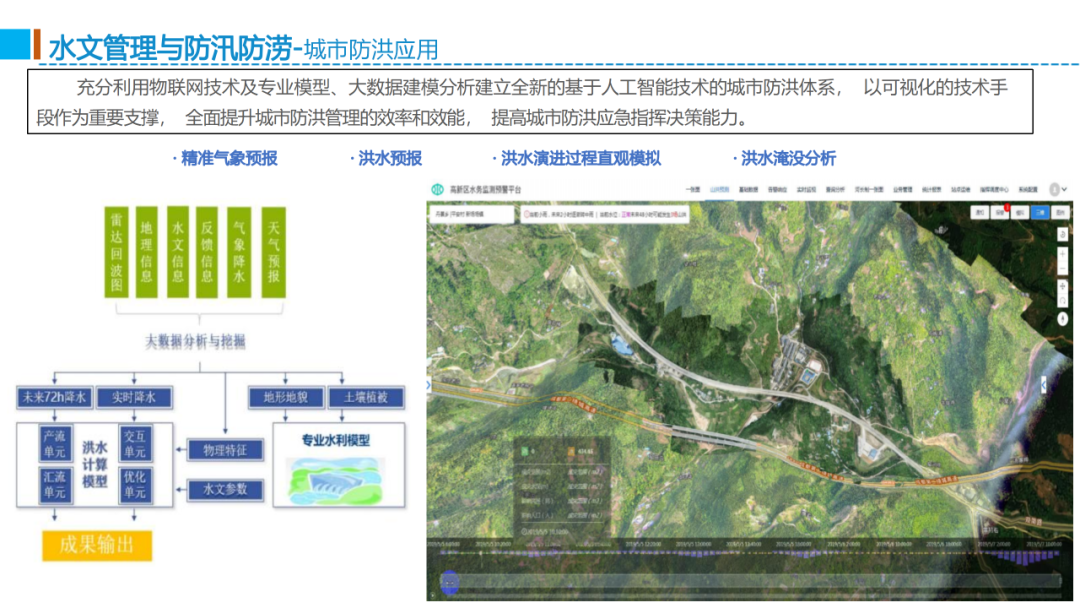Click the 土壤植被 box
The height and width of the screenshot is (608, 1080).
pos(366,397)
